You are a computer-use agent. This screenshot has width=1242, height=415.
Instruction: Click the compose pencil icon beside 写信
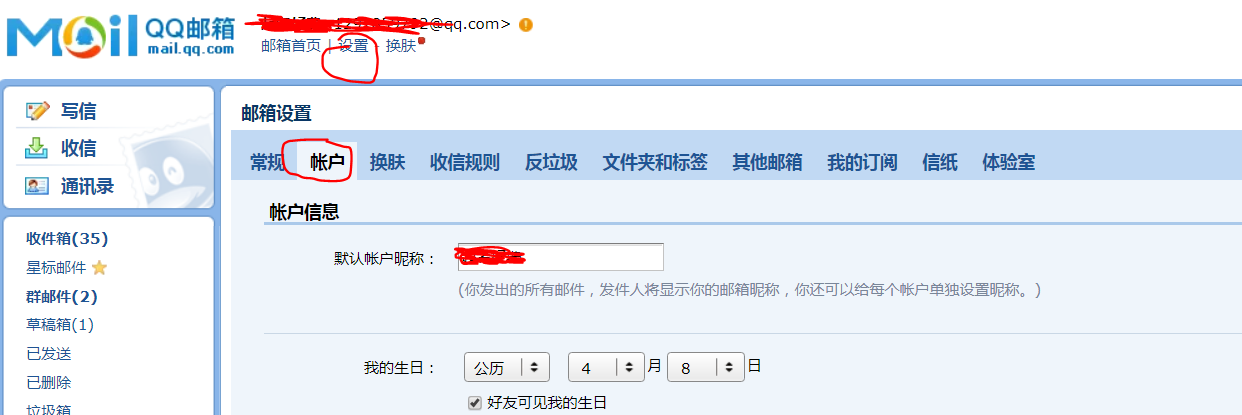click(38, 111)
